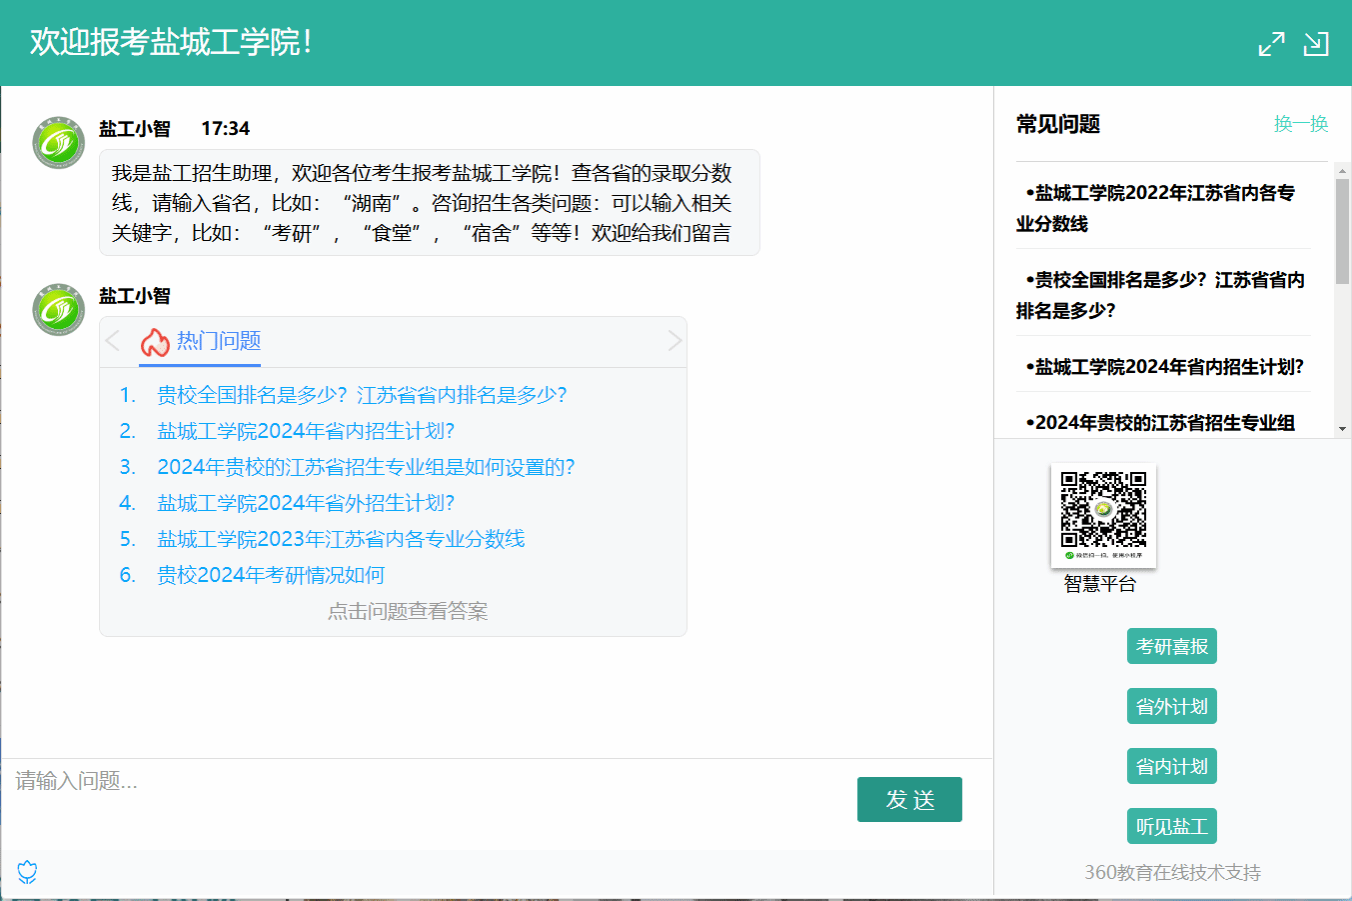The image size is (1352, 901).
Task: Open the 考研喜报 button
Action: [1171, 647]
